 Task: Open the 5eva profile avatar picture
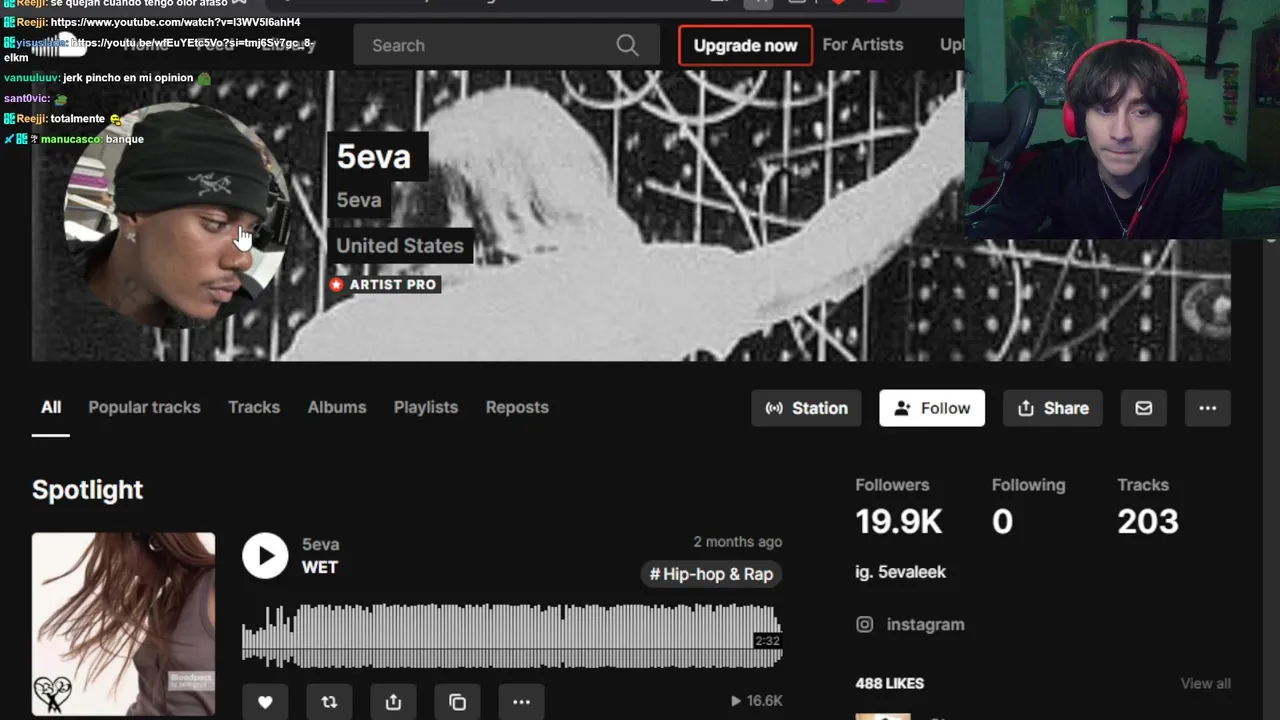(x=178, y=216)
